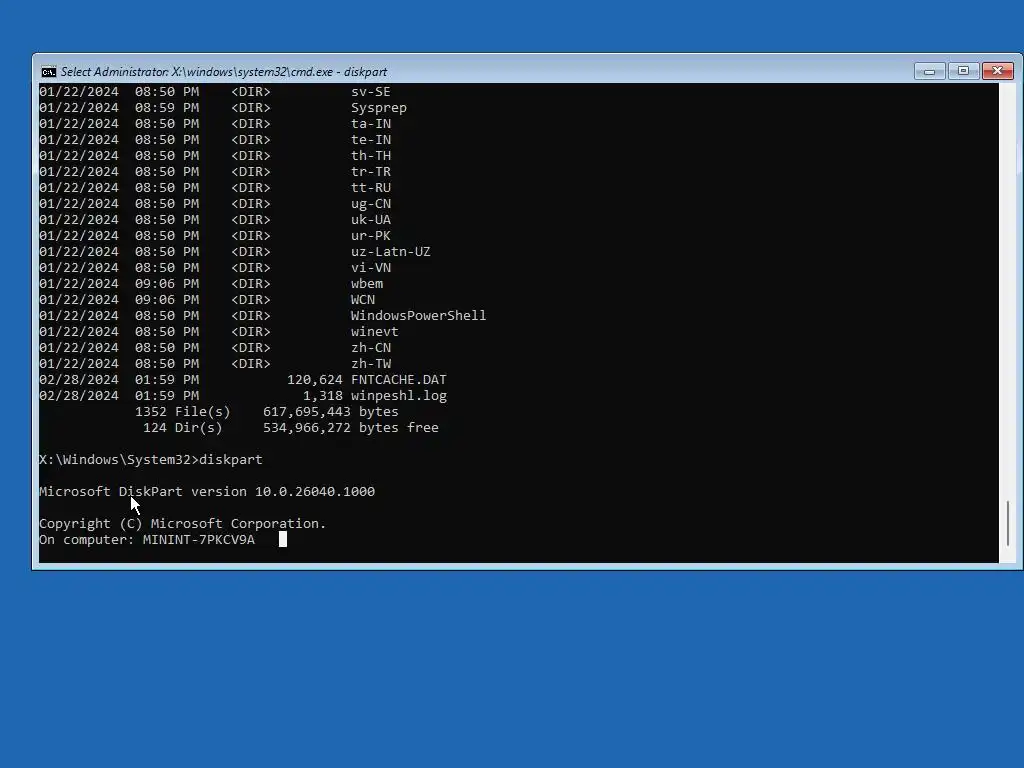This screenshot has height=768, width=1024.
Task: Click the 'sv-SE' directory entry
Action: click(370, 91)
